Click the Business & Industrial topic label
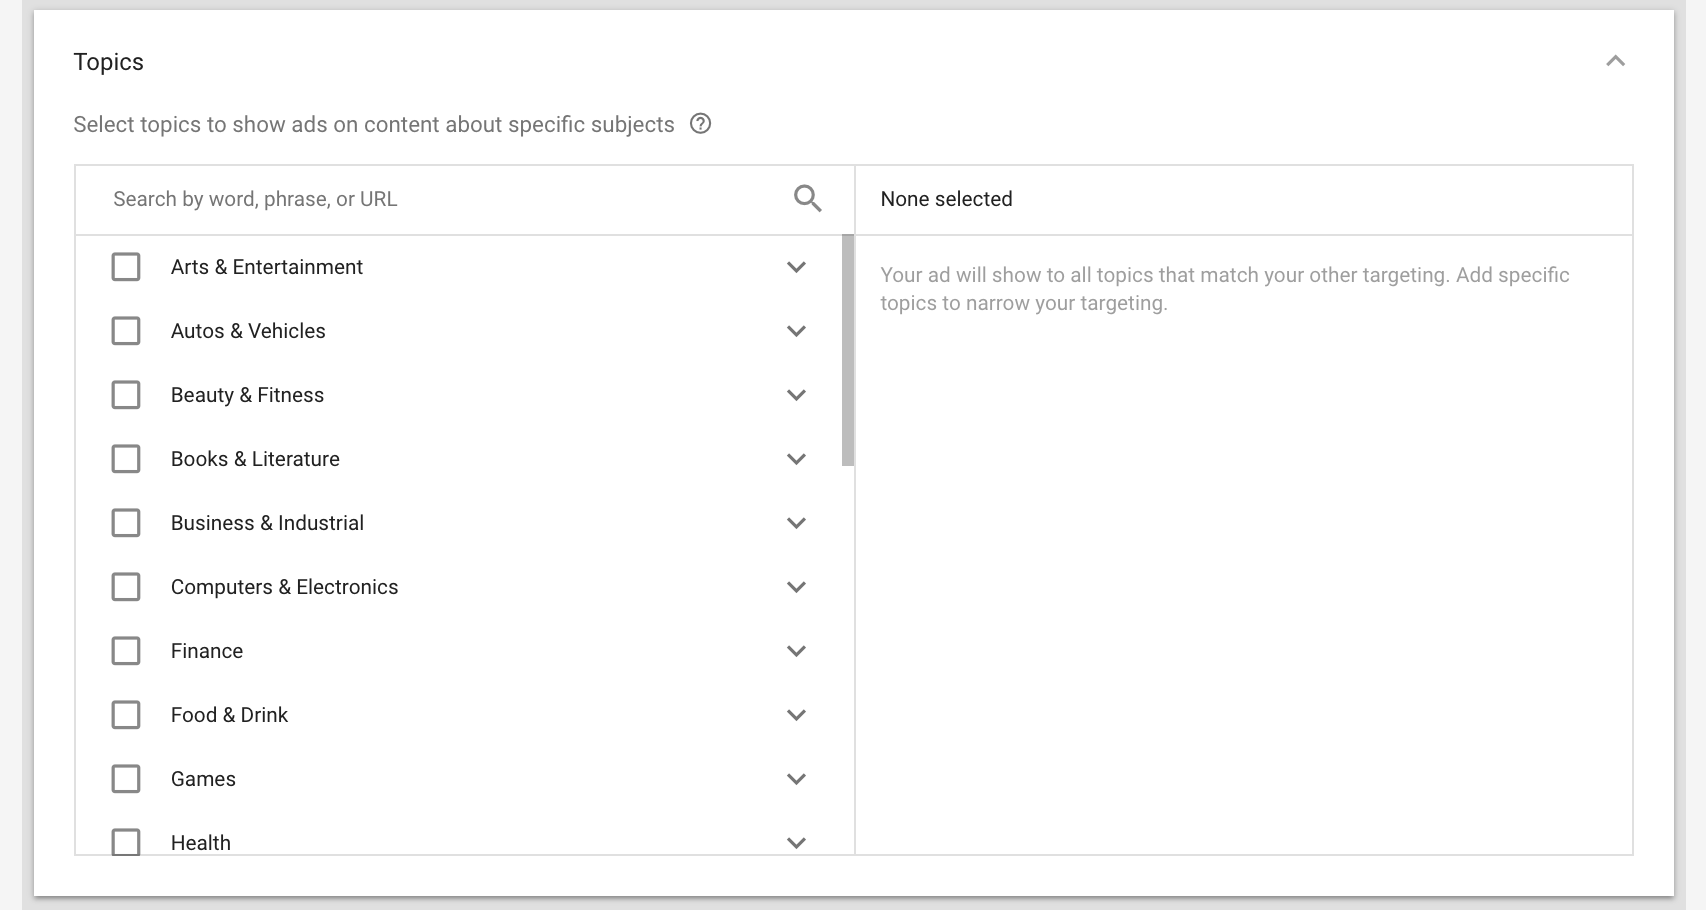 click(267, 523)
